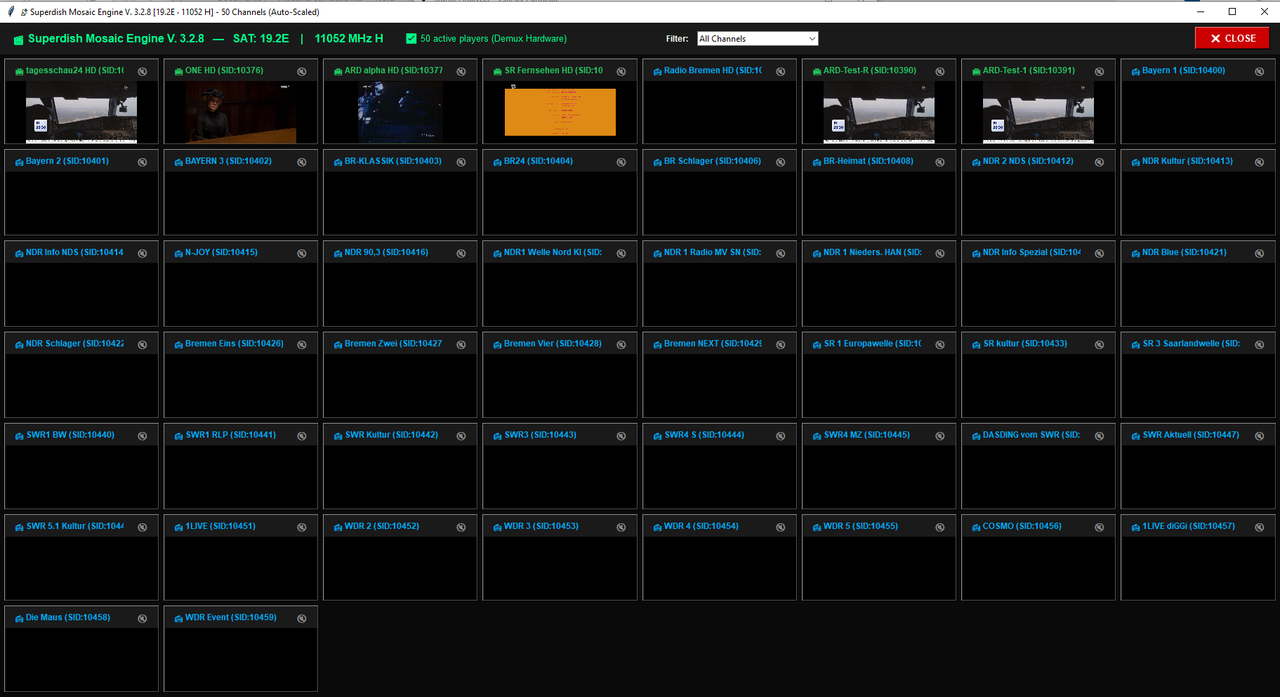Screen dimensions: 1280x697
Task: Click the speaker icon on 1LIVE
Action: point(302,527)
